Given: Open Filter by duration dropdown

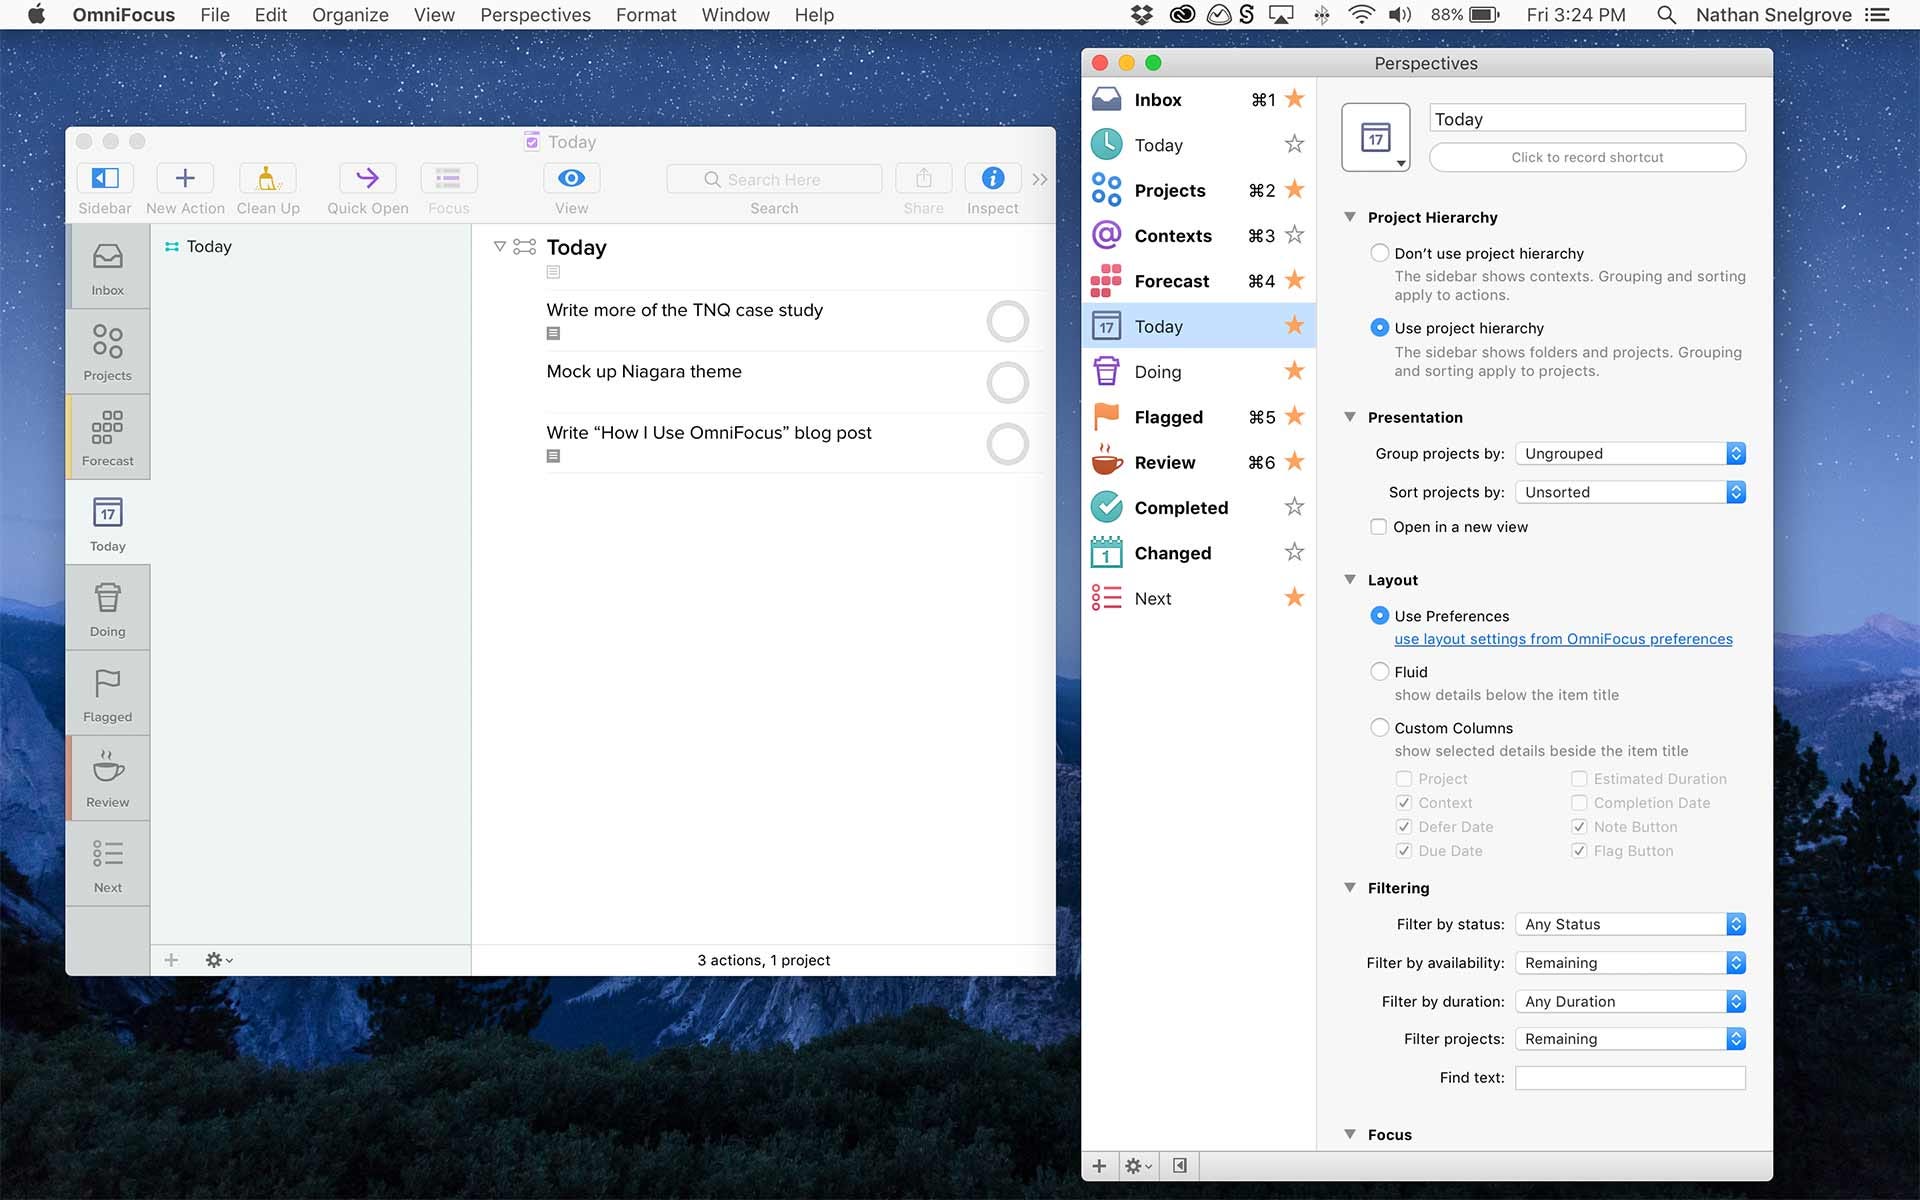Looking at the screenshot, I should 1630,1002.
